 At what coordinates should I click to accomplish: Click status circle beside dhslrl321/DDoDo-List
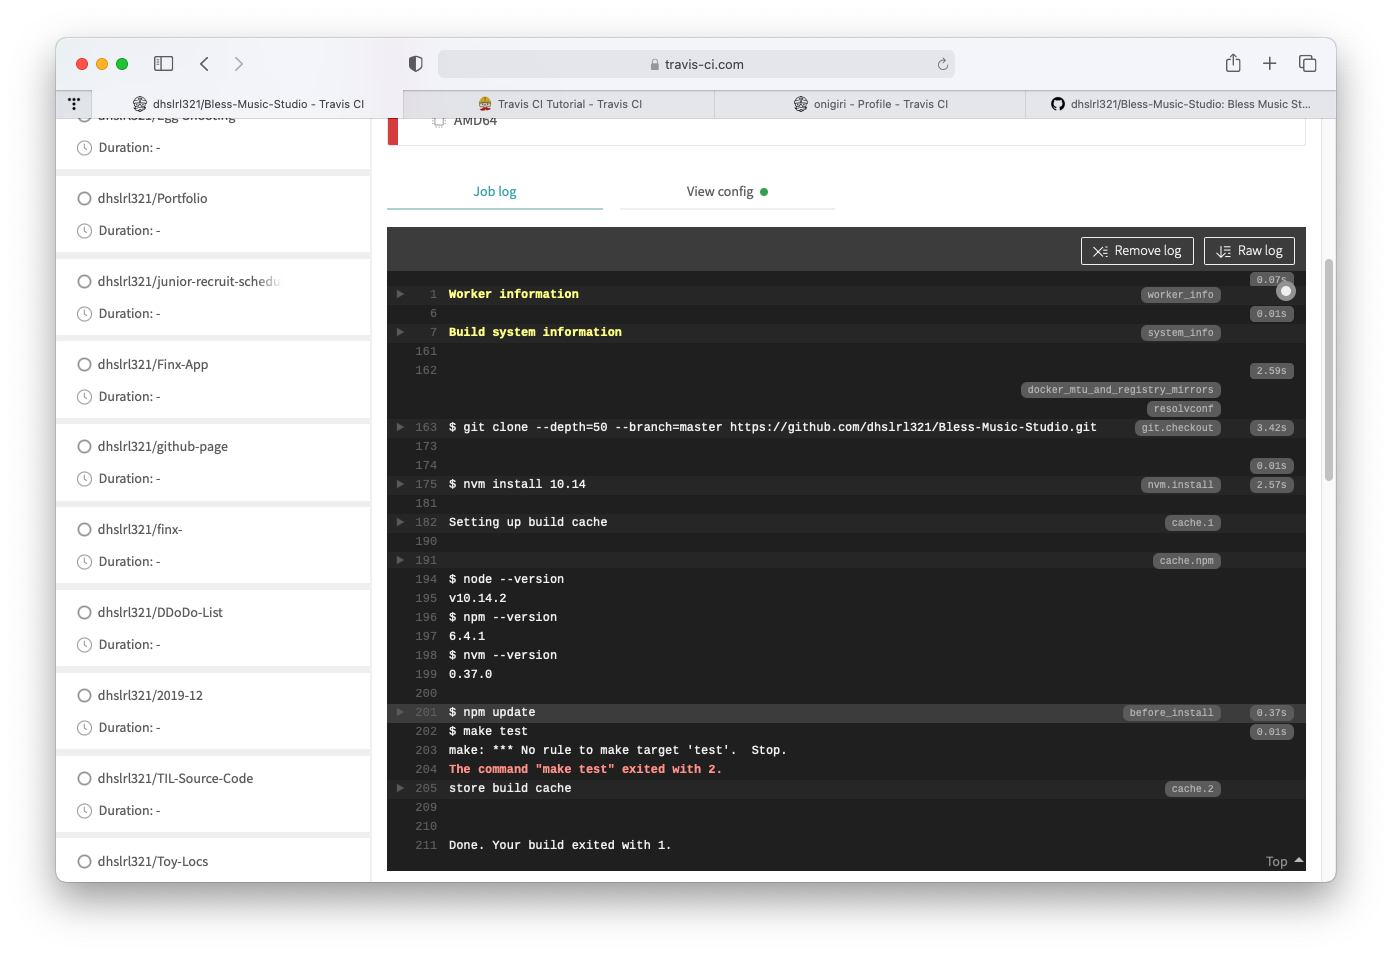coord(84,612)
